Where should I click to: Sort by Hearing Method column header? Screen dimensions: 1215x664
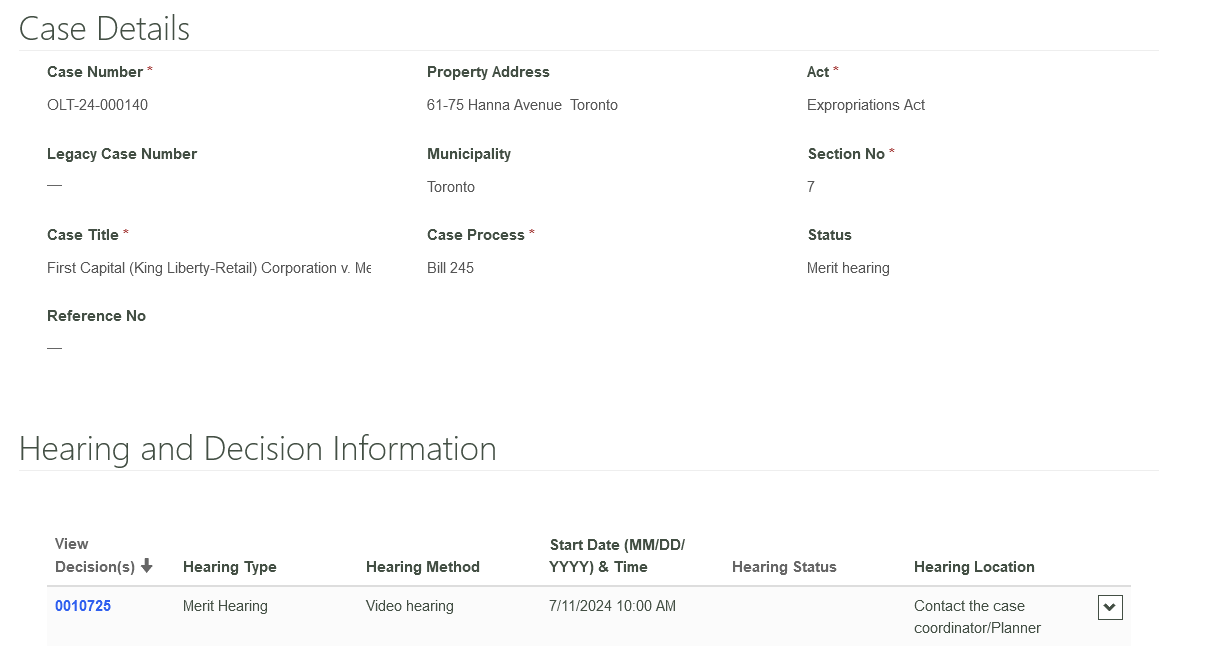tap(422, 567)
